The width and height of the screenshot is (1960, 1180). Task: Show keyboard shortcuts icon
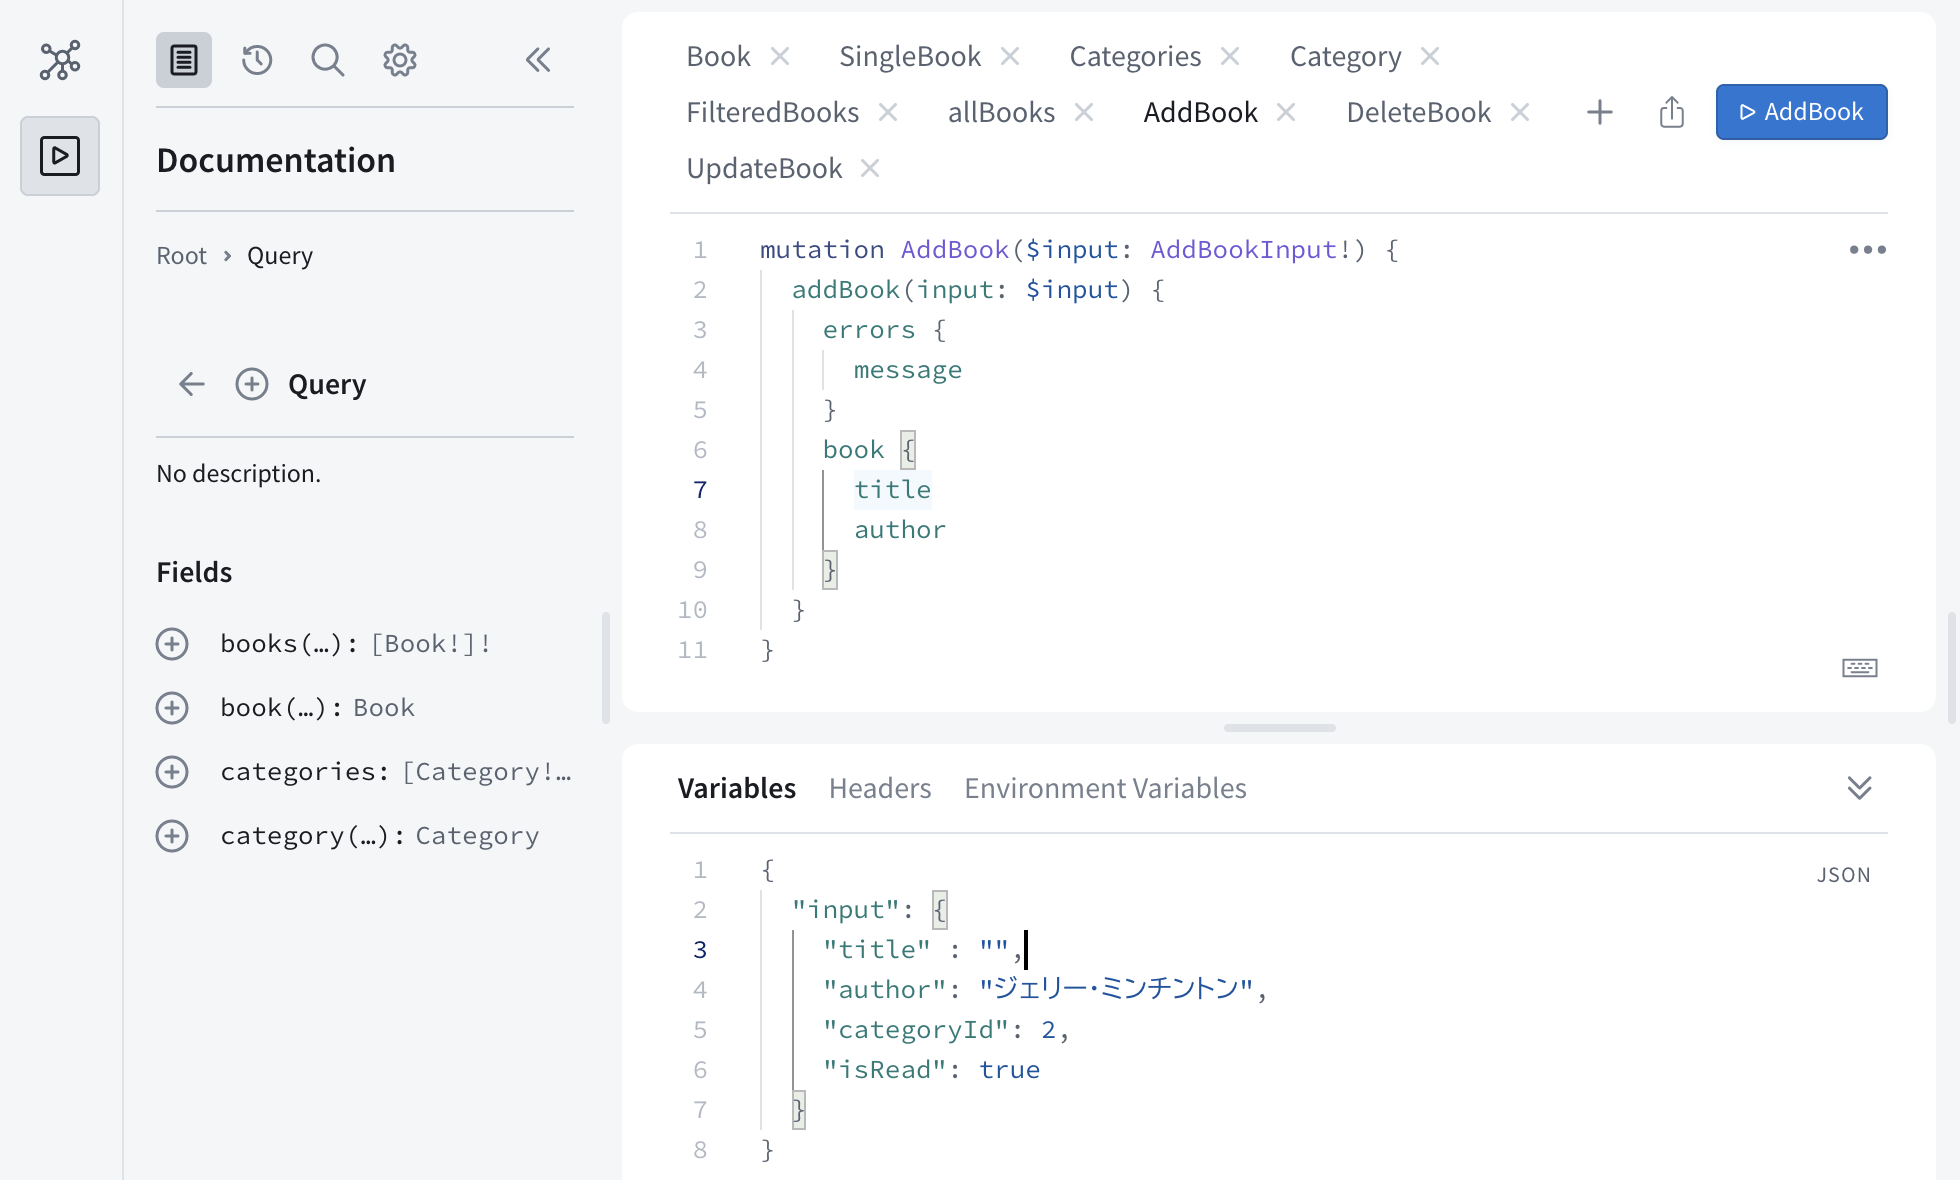pos(1860,668)
